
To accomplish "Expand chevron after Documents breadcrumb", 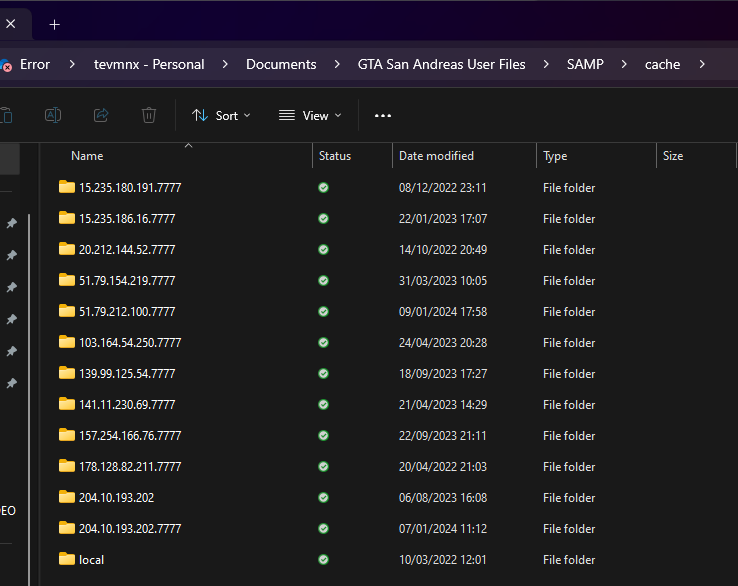I will point(337,64).
